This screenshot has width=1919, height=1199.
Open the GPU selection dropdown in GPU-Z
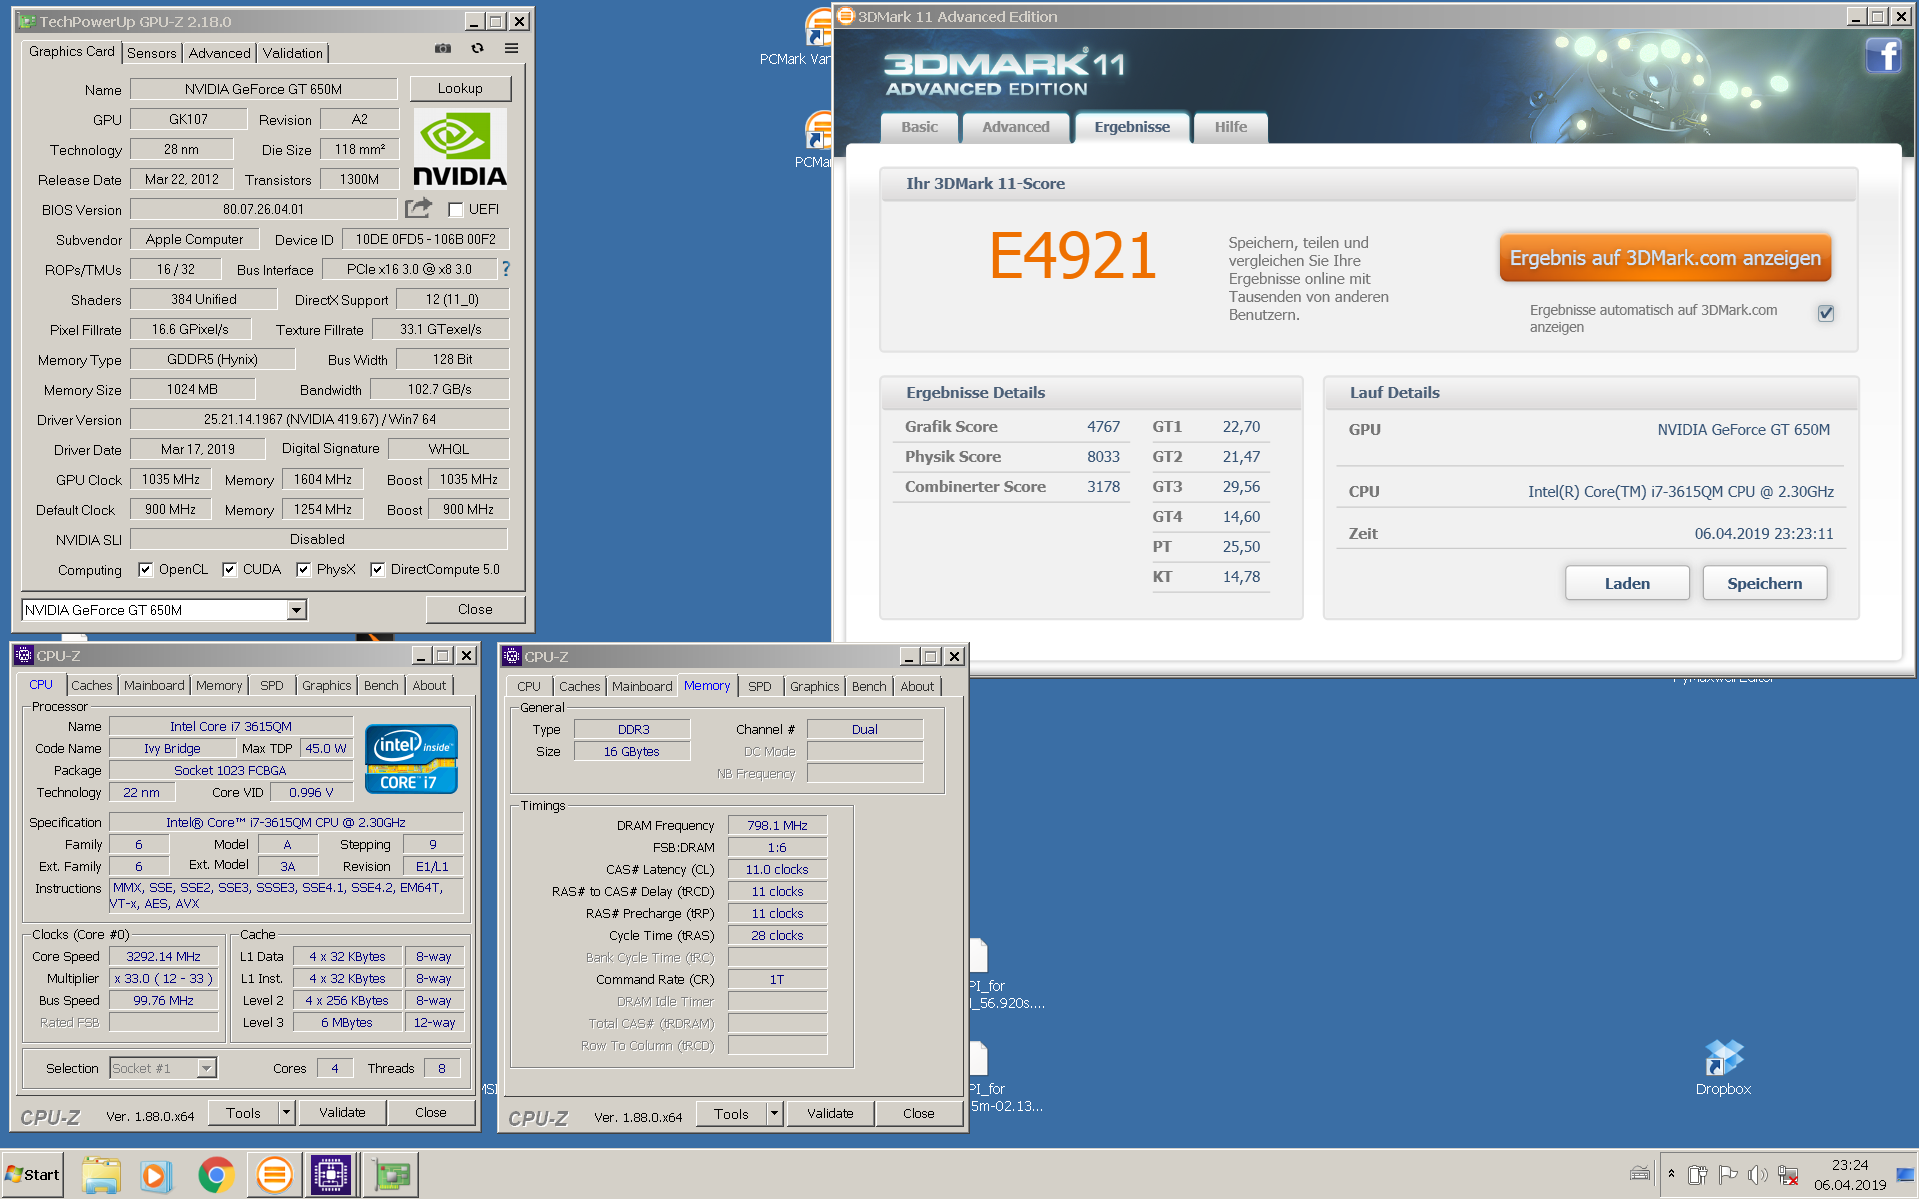(297, 609)
